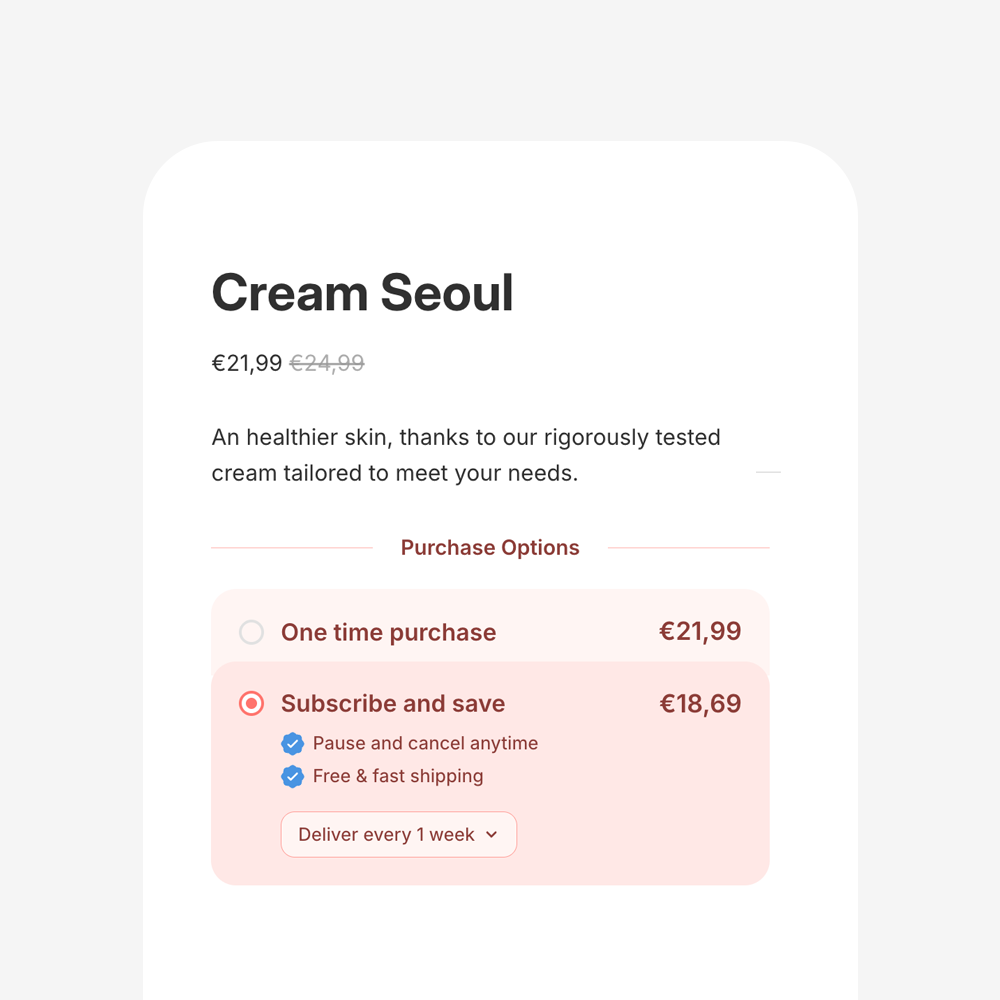Click the strikethrough €24,99 original price
This screenshot has height=1000, width=1000.
click(x=327, y=362)
